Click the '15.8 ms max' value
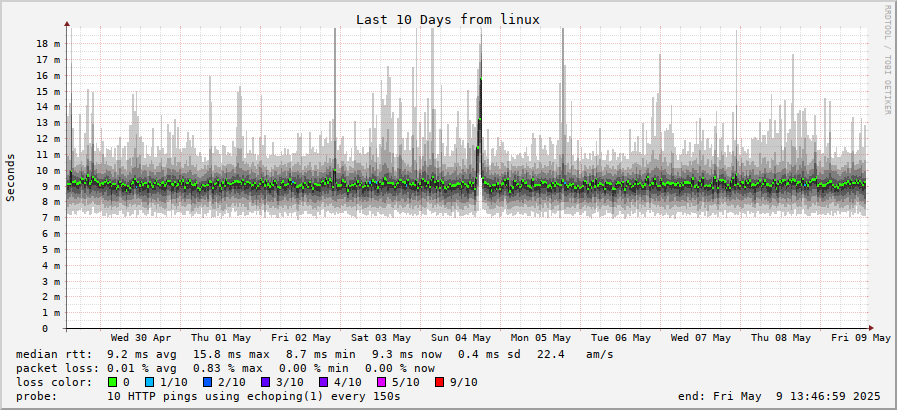The image size is (897, 410). (x=231, y=355)
